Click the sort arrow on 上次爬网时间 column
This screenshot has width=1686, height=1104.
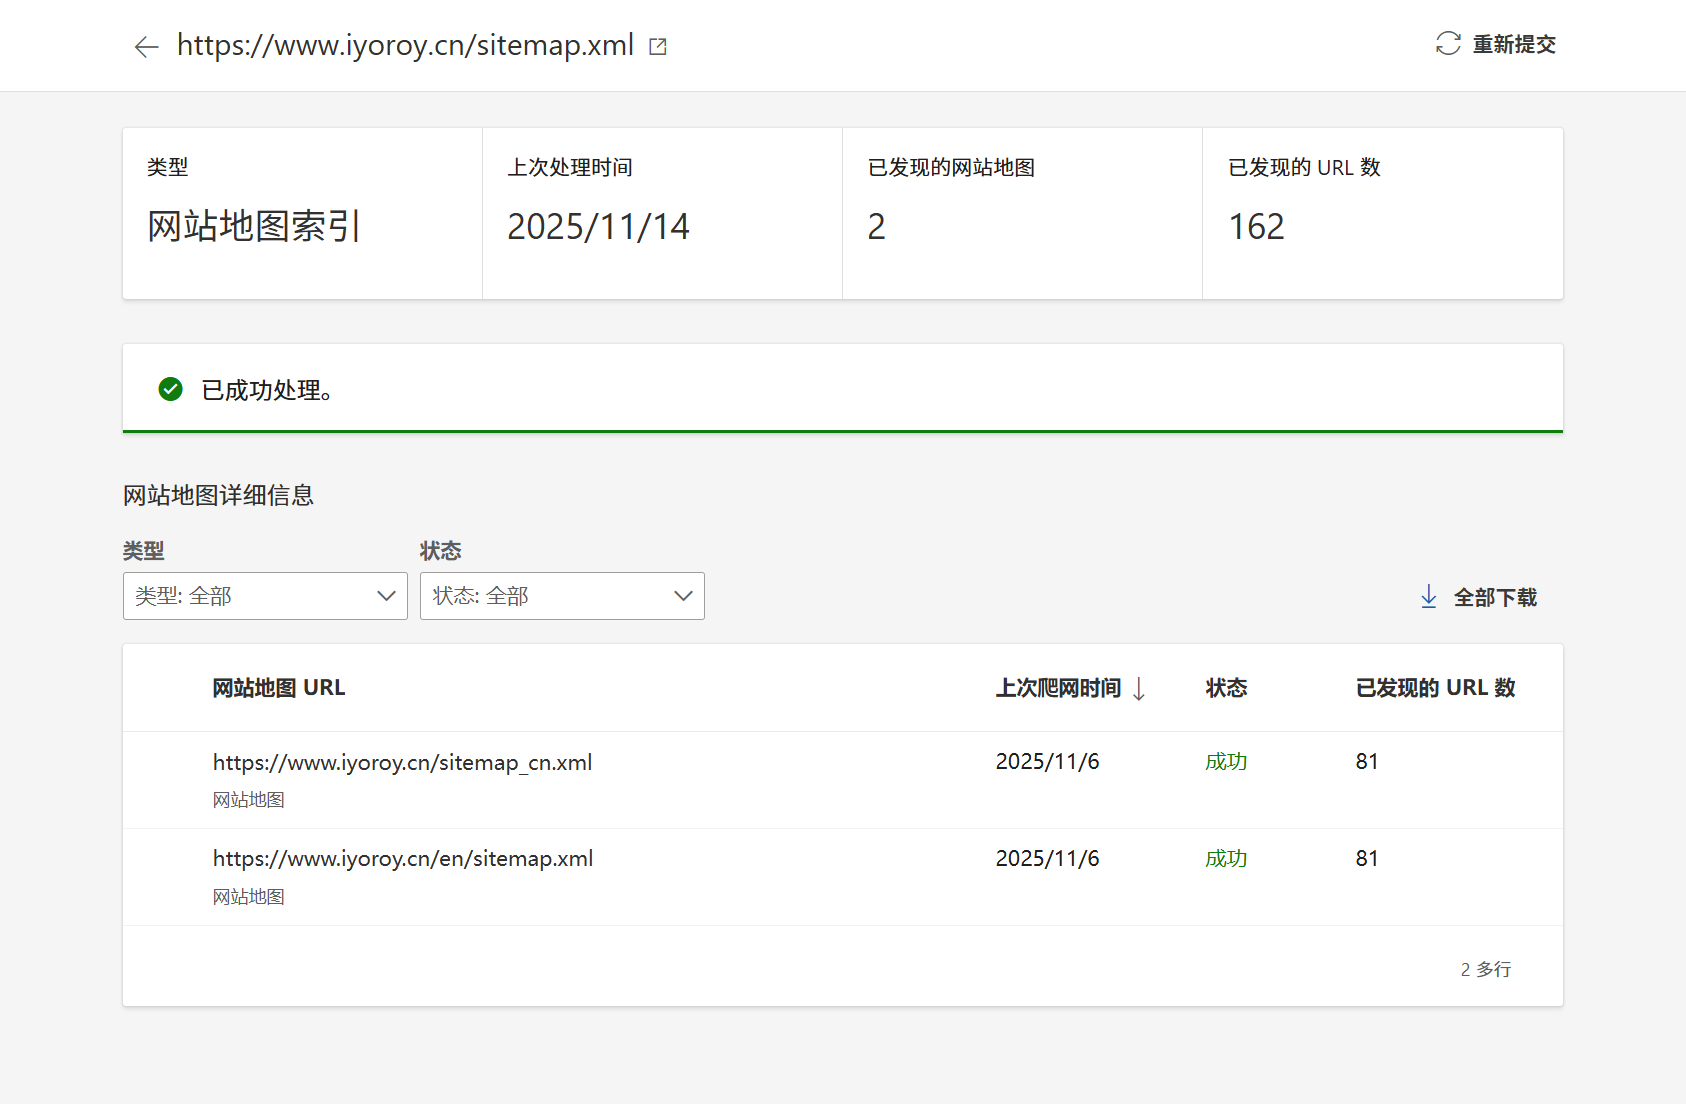coord(1139,688)
